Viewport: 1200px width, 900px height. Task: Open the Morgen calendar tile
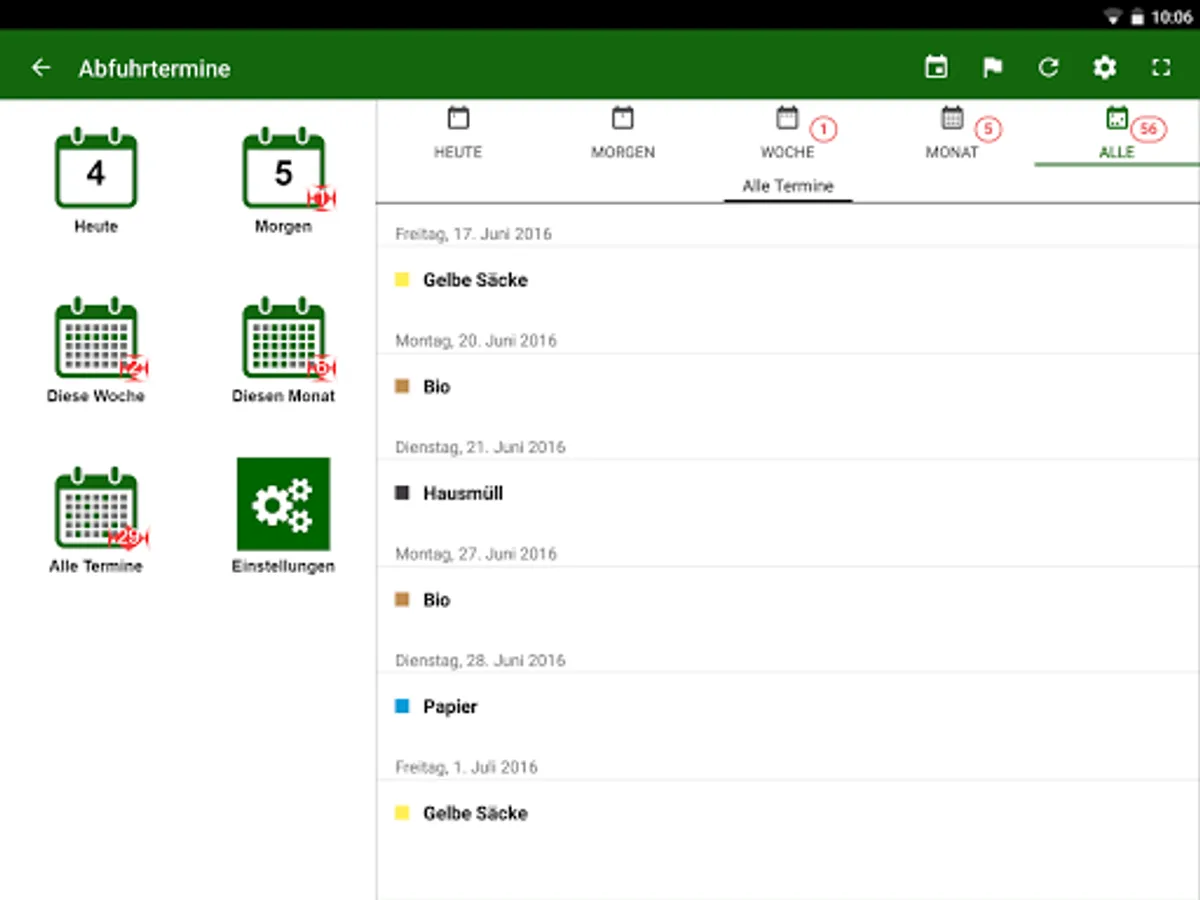click(284, 180)
